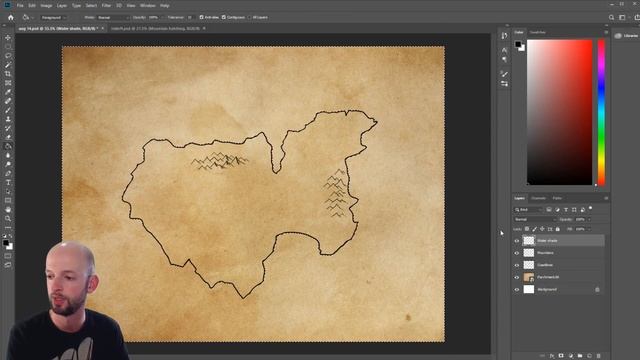Create a new adjustment layer
The height and width of the screenshot is (360, 640).
[571, 356]
